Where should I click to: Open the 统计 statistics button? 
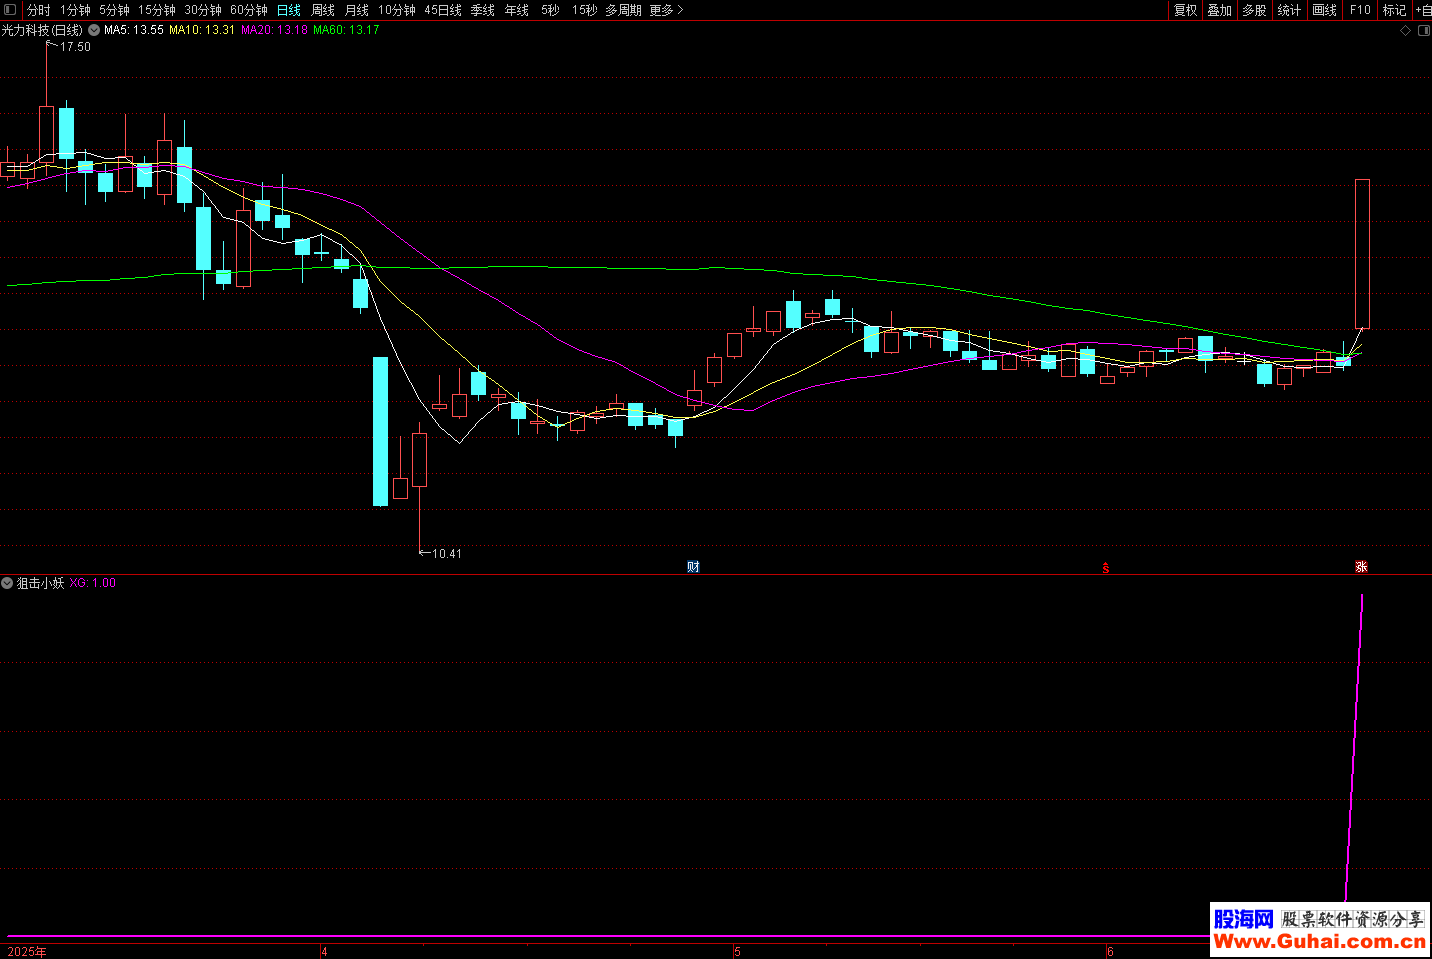click(x=1289, y=10)
